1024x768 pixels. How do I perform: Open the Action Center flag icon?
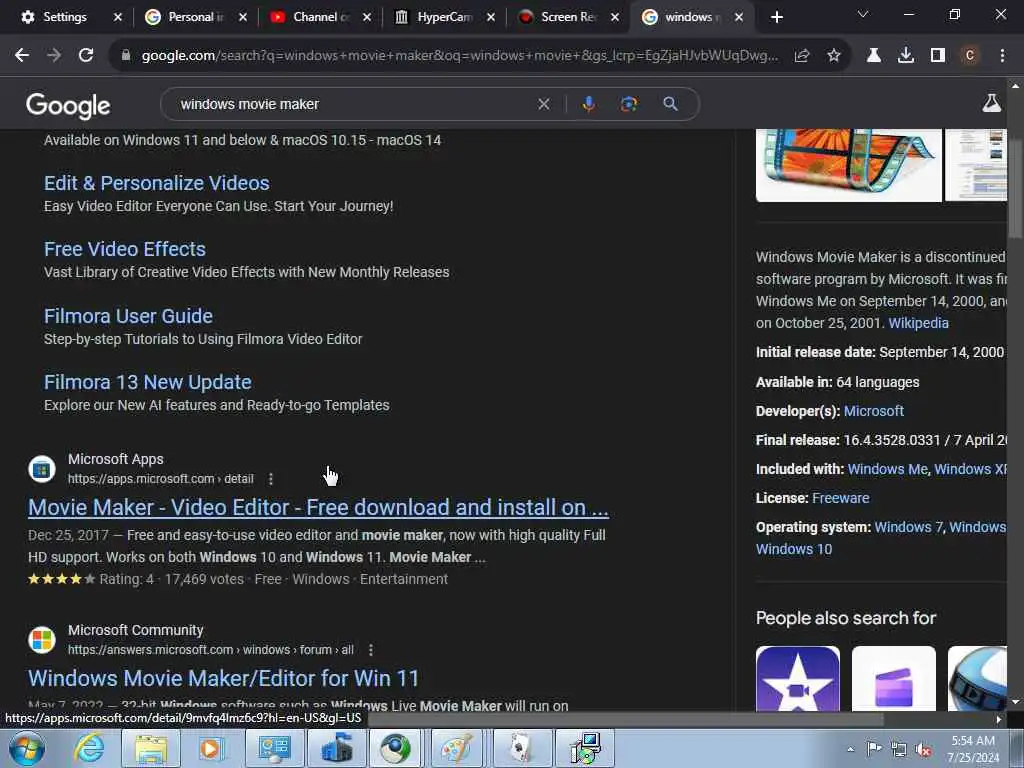(x=874, y=749)
